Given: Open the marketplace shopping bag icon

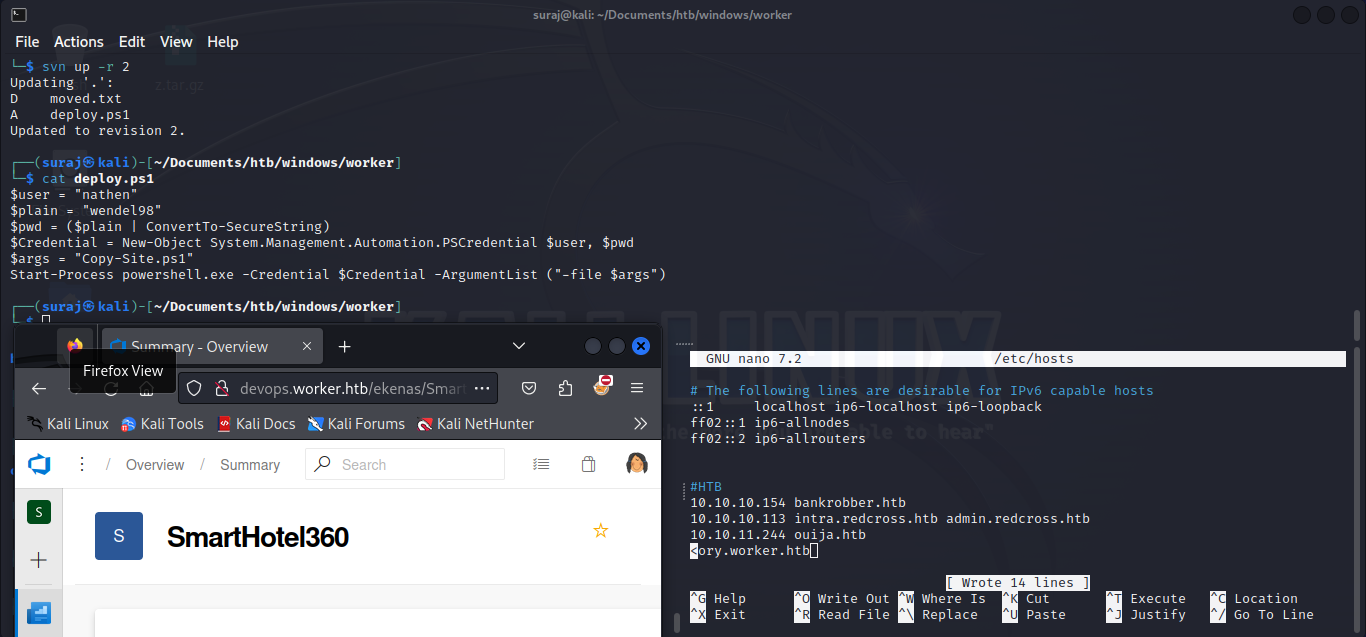Looking at the screenshot, I should [589, 465].
